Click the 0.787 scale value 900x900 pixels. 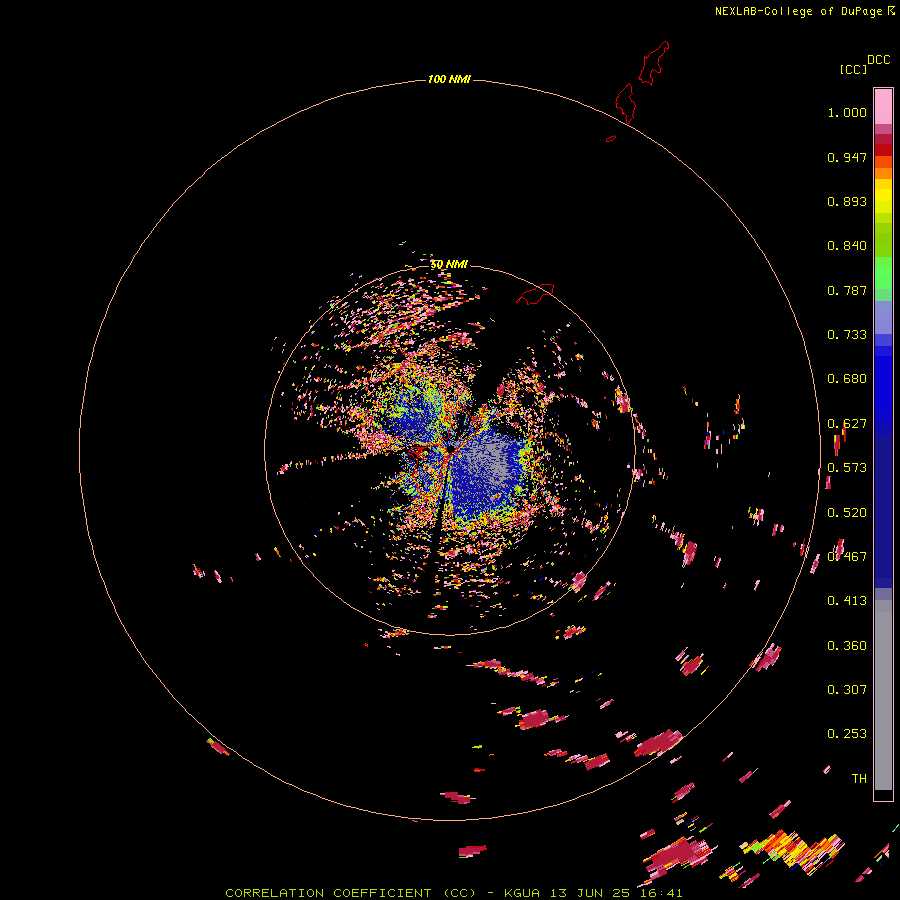847,290
